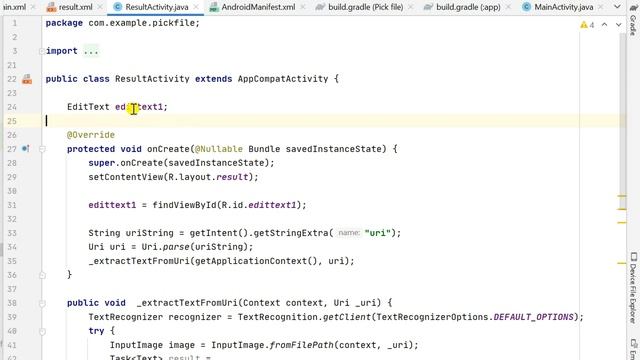Click the override gutter icon on line 27
640x360 pixels.
(25, 149)
